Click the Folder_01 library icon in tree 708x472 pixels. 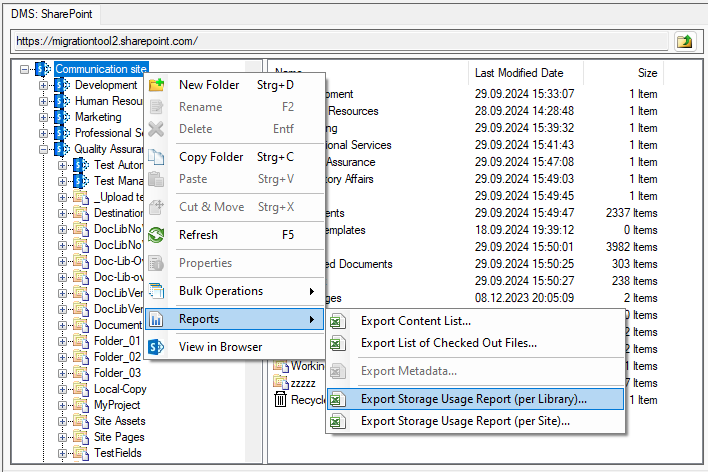click(81, 341)
